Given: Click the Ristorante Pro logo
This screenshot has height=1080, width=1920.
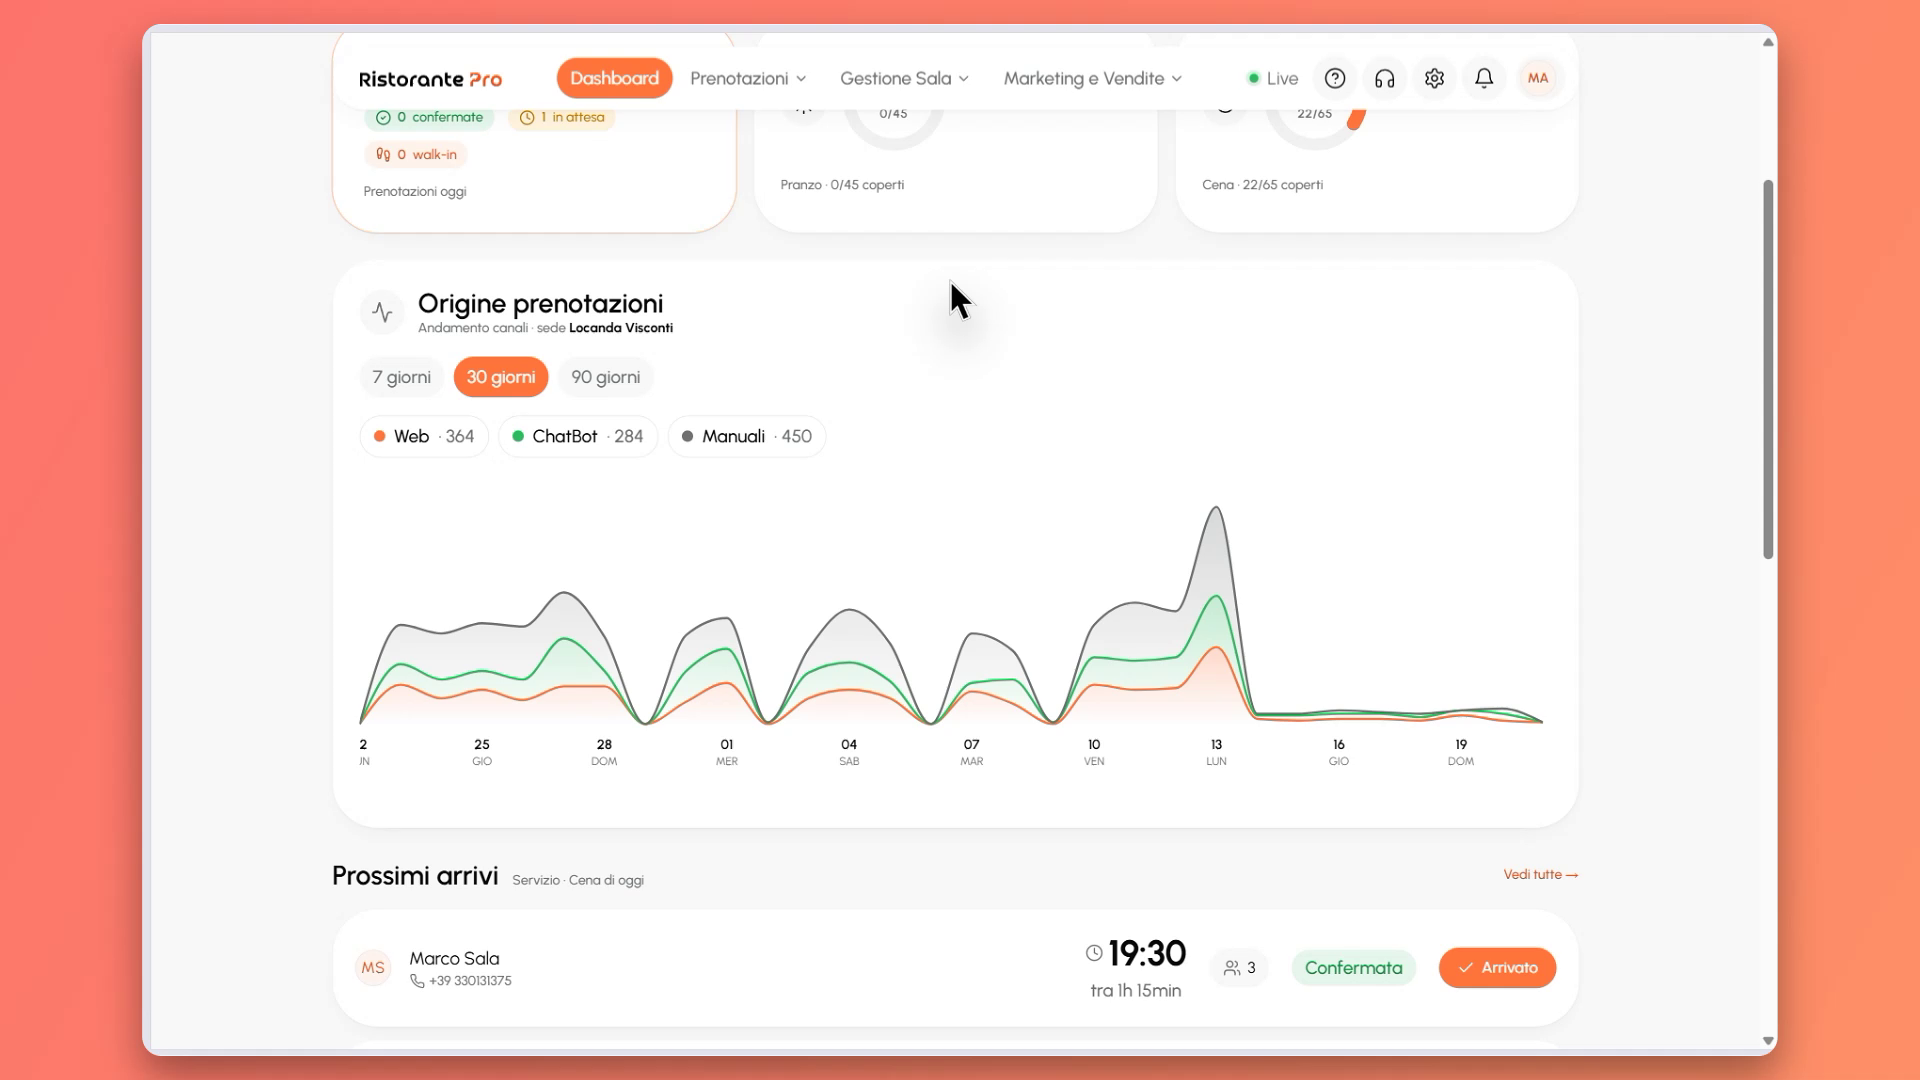Looking at the screenshot, I should [430, 79].
